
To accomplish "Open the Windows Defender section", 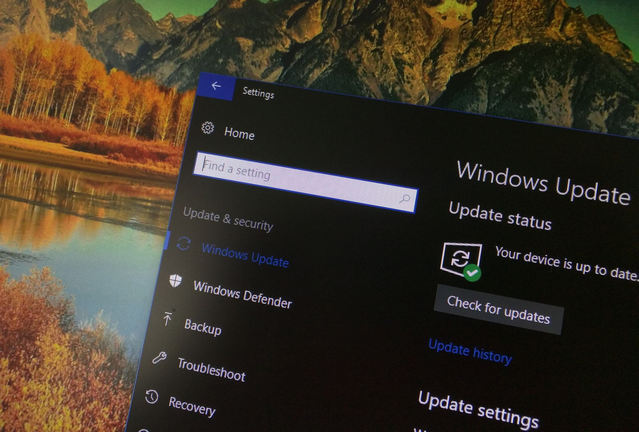I will click(x=243, y=294).
